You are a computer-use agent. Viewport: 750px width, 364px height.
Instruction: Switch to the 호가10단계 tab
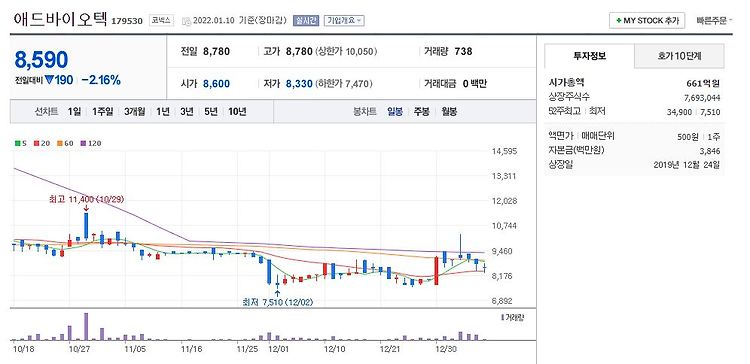pos(679,56)
